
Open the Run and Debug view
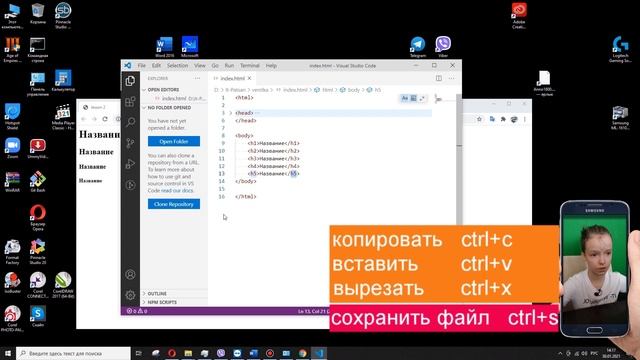(x=130, y=164)
